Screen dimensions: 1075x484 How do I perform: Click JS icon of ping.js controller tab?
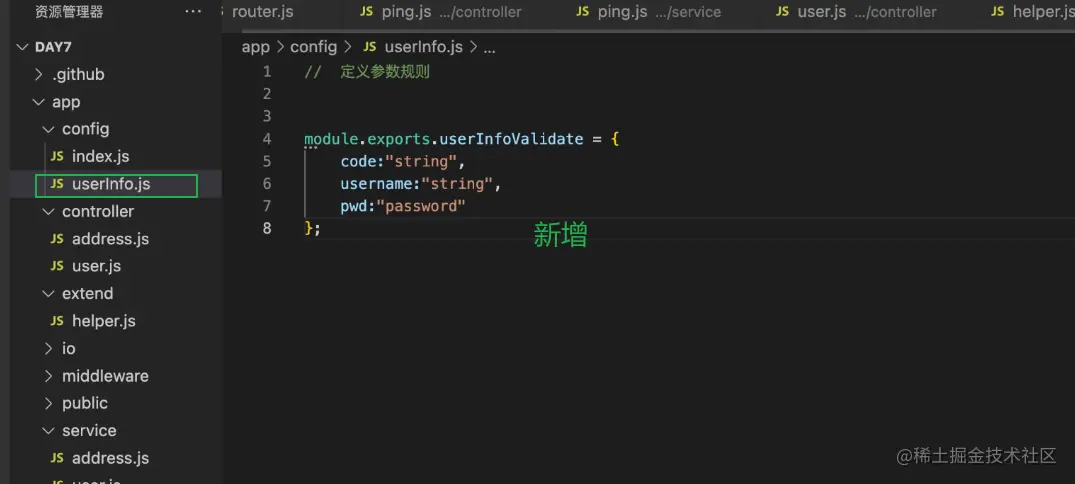367,12
